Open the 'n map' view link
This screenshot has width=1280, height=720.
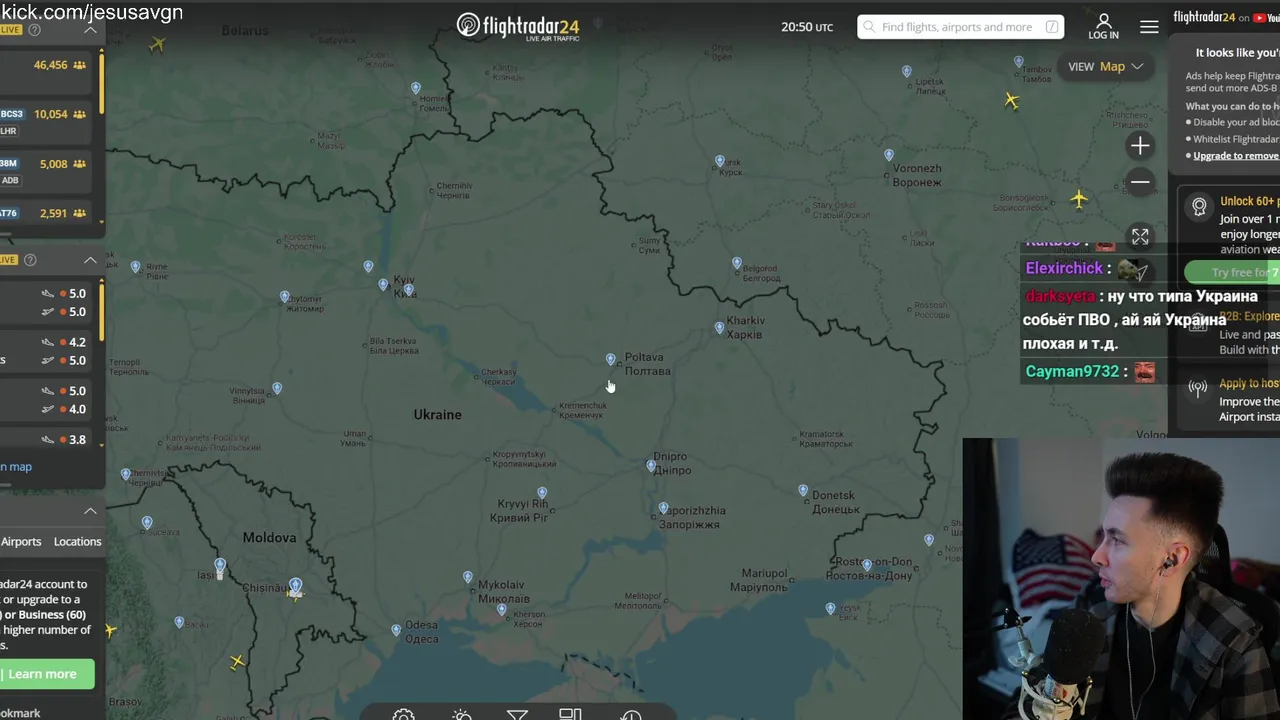(x=16, y=467)
